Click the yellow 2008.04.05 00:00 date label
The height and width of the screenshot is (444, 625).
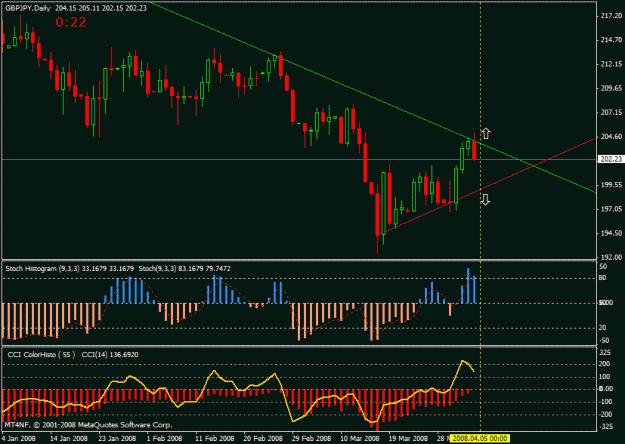[x=480, y=438]
